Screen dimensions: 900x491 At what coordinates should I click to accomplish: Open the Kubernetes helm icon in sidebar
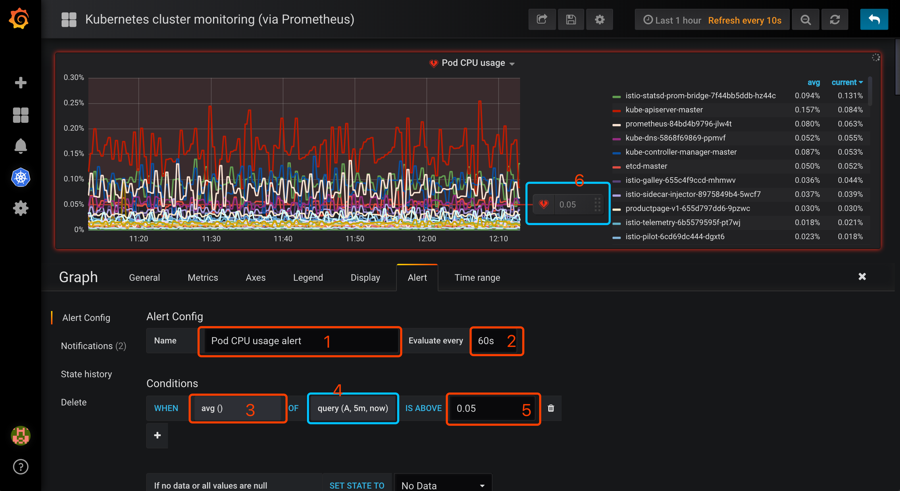(21, 177)
